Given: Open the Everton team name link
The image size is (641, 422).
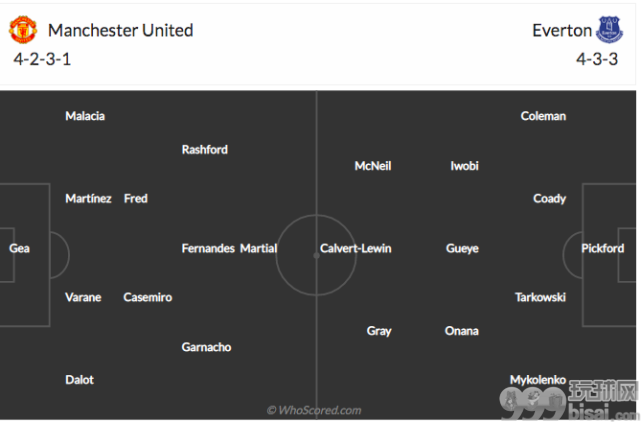Looking at the screenshot, I should pyautogui.click(x=562, y=30).
